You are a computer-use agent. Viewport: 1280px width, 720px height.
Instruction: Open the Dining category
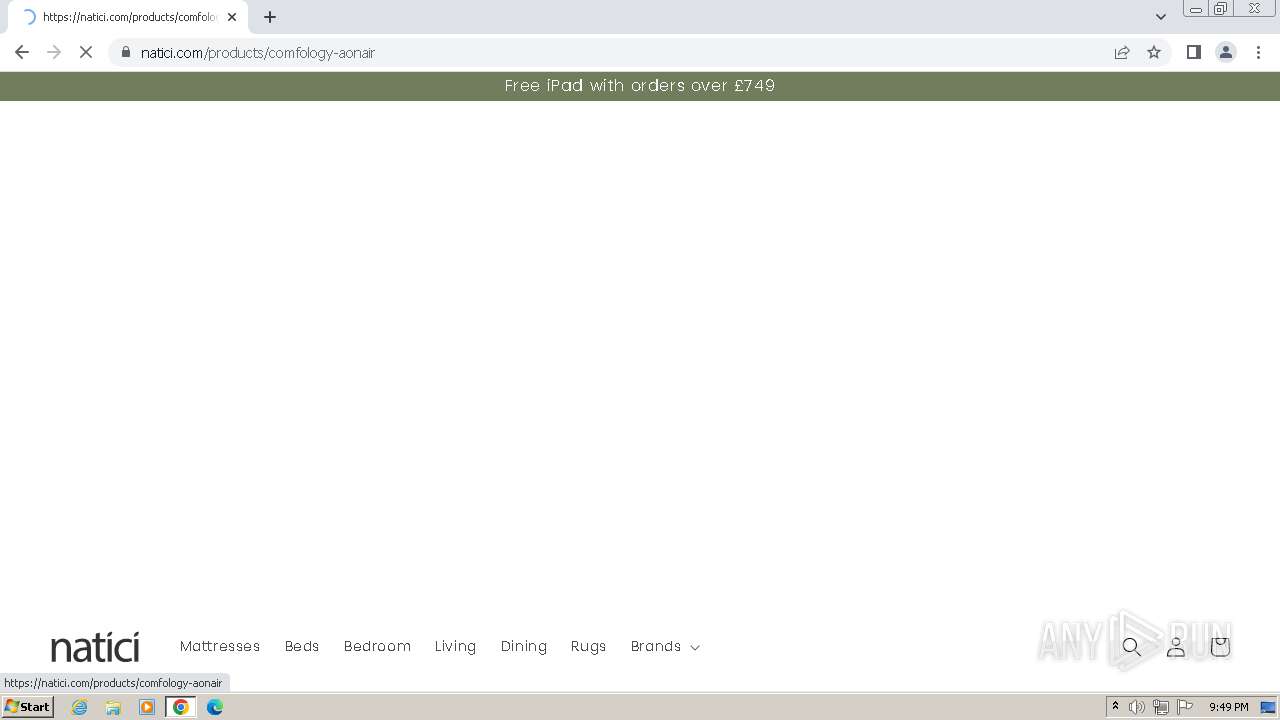524,646
